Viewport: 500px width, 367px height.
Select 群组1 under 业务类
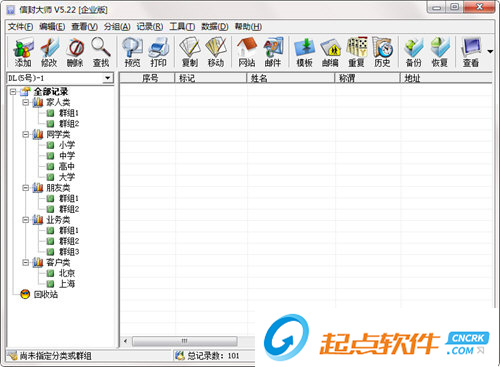[69, 230]
